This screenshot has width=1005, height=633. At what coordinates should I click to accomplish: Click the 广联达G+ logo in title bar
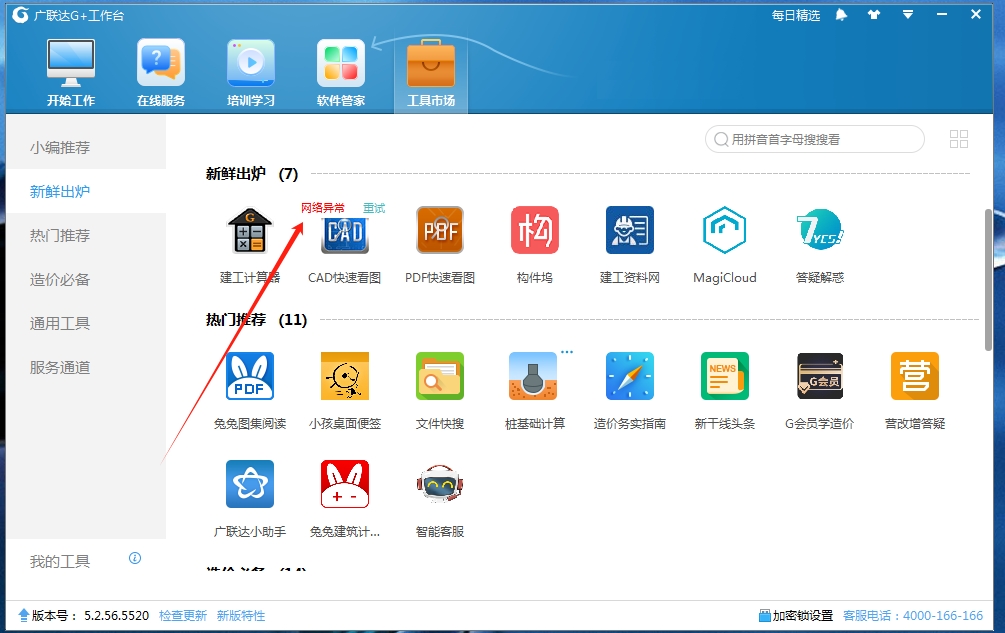(x=20, y=14)
